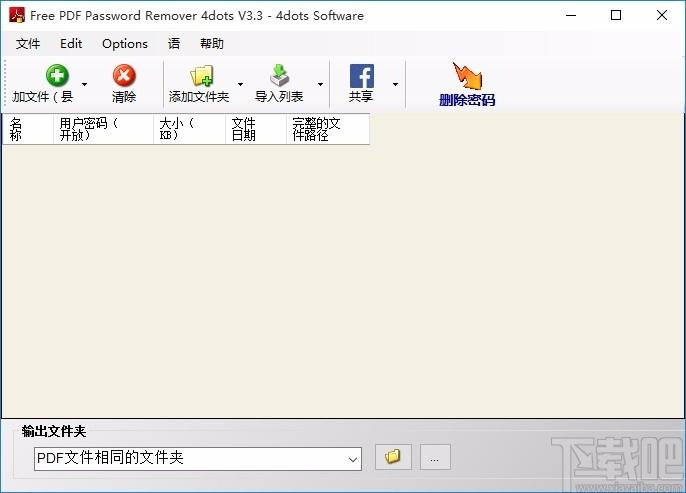Open the 文件 (File) menu
The width and height of the screenshot is (686, 493).
pos(28,43)
